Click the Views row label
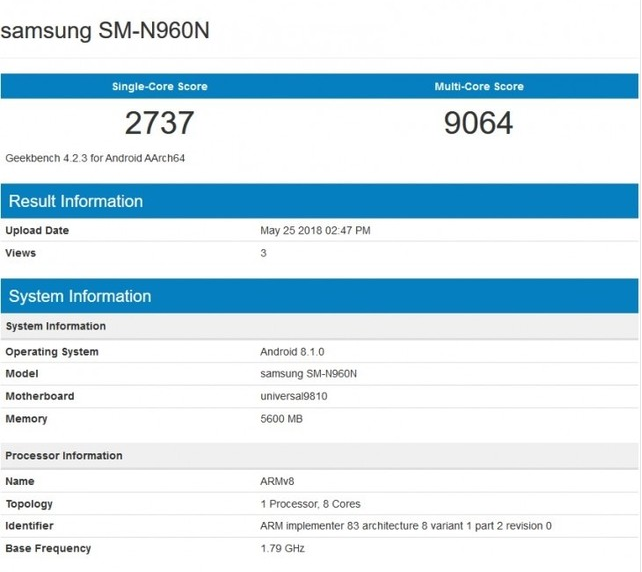This screenshot has width=642, height=572. pos(21,253)
